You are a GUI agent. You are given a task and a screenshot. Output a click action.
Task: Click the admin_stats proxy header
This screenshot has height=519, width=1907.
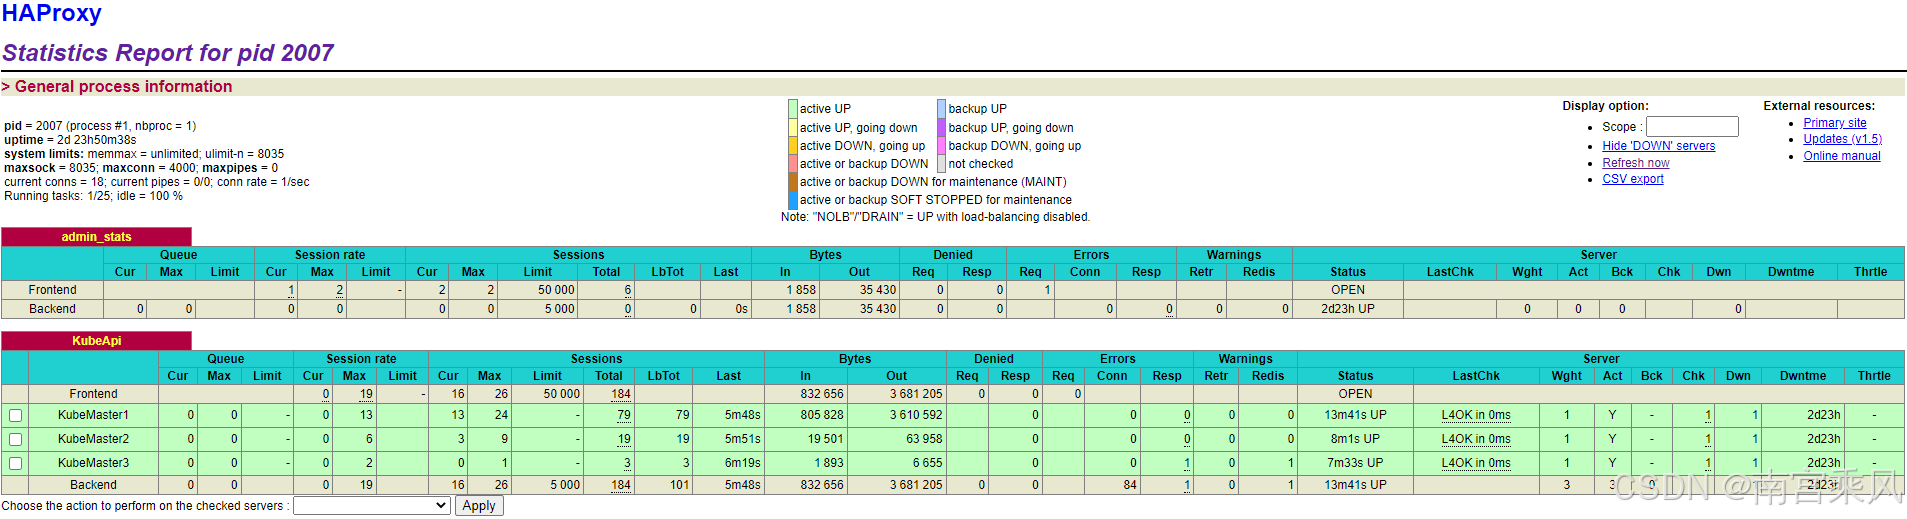(x=96, y=237)
